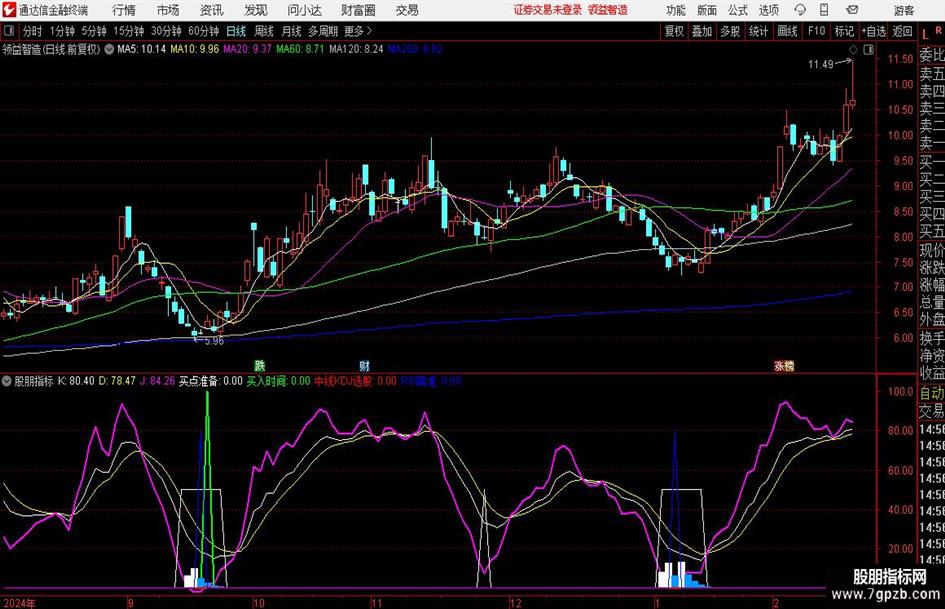The height and width of the screenshot is (609, 945).
Task: Toggle the side panel icon at chart corner
Action: 868,50
